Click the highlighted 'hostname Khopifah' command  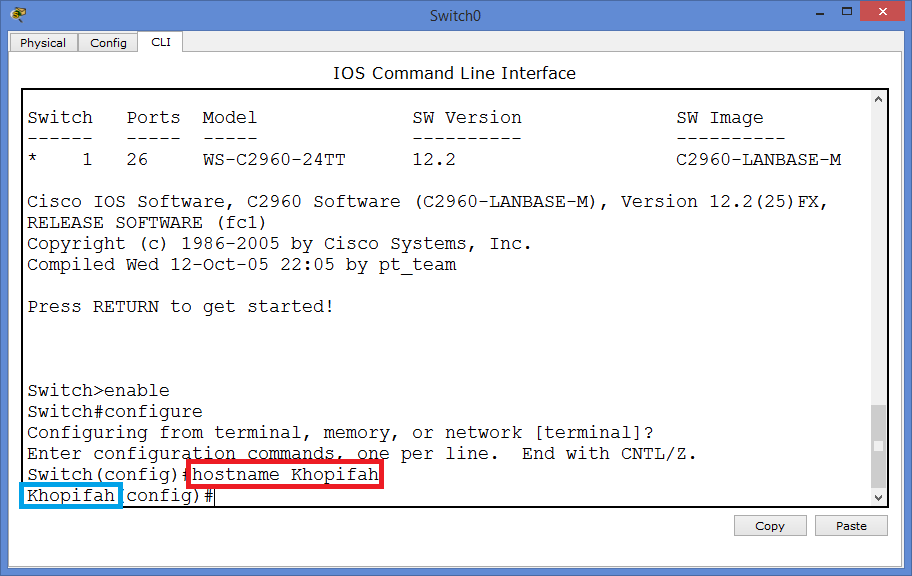(x=285, y=475)
